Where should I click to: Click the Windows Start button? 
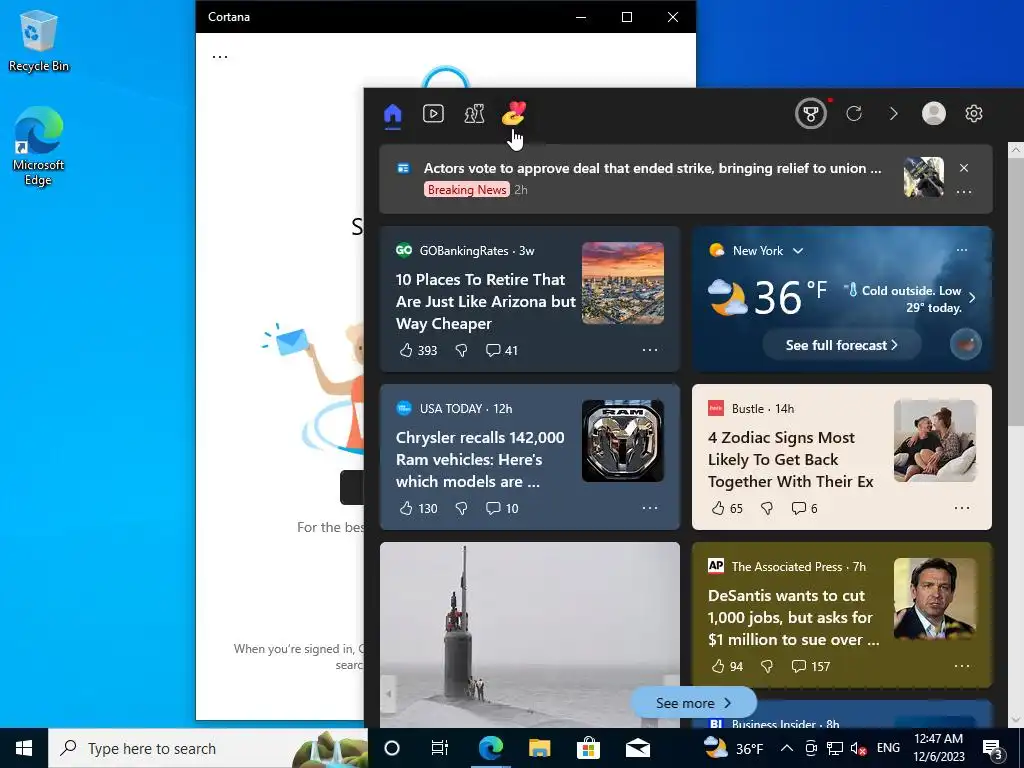coord(24,748)
